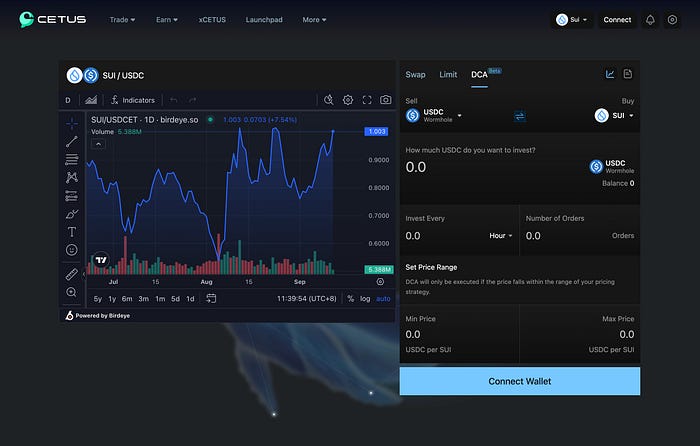Set chart range to 1d
This screenshot has height=446, width=700.
[x=190, y=299]
